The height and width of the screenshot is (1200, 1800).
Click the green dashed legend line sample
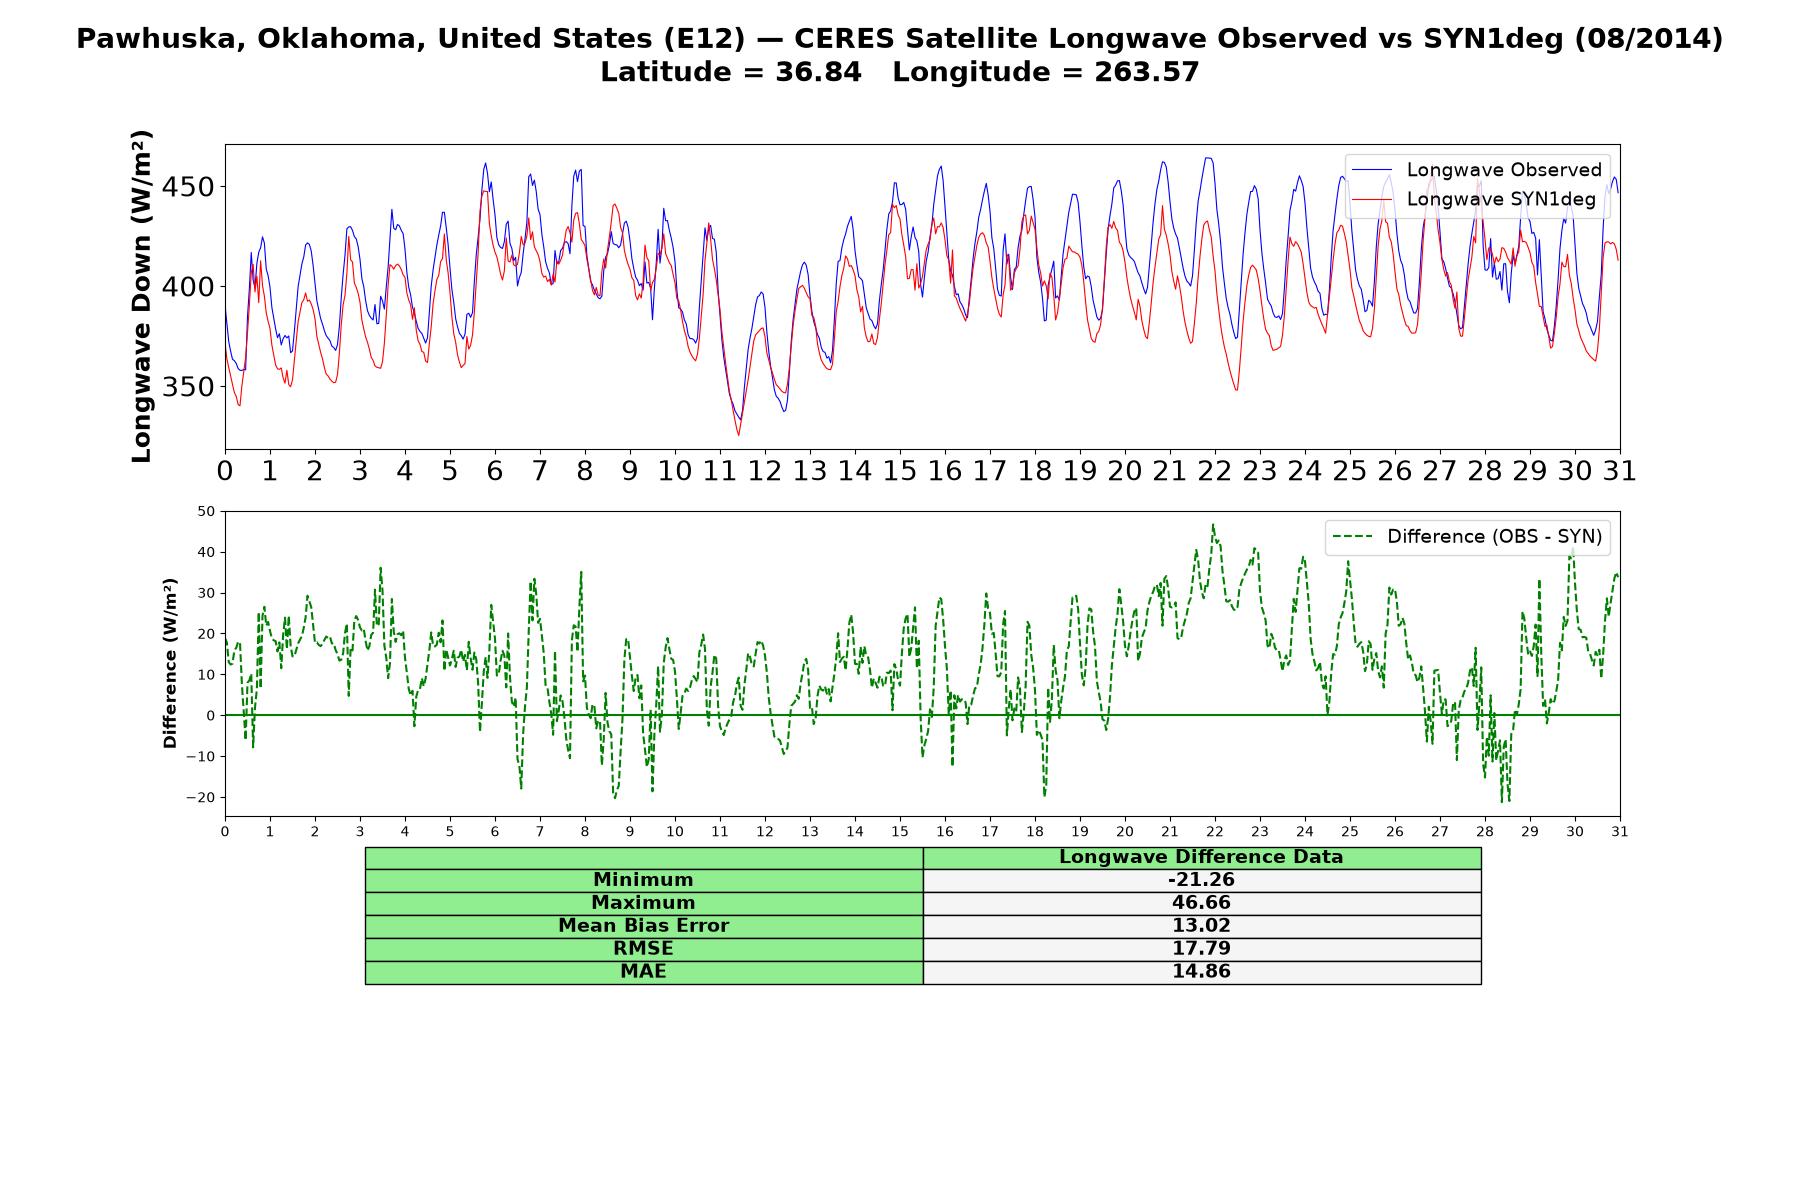point(1353,538)
